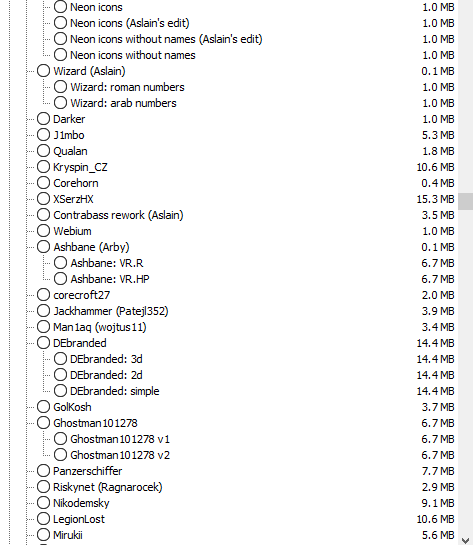Select radio button for Neon icons without names
Viewport: 473px width, 545px height.
pos(60,55)
